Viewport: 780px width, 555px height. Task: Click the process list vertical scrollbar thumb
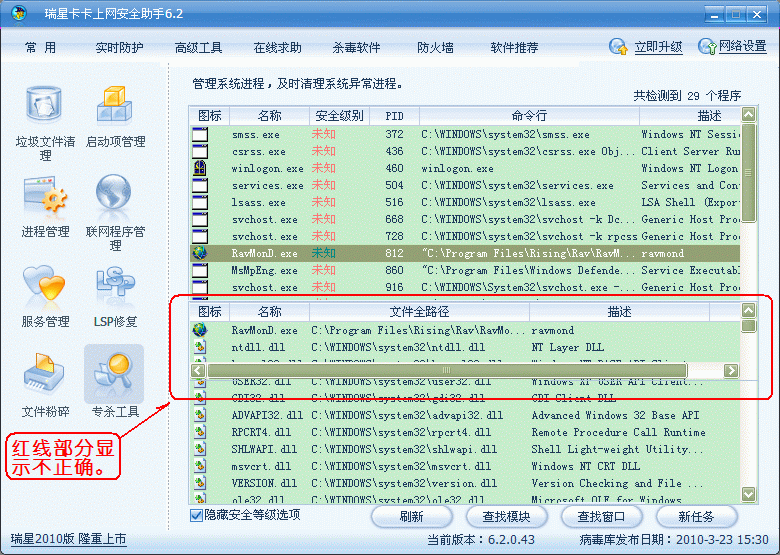749,173
